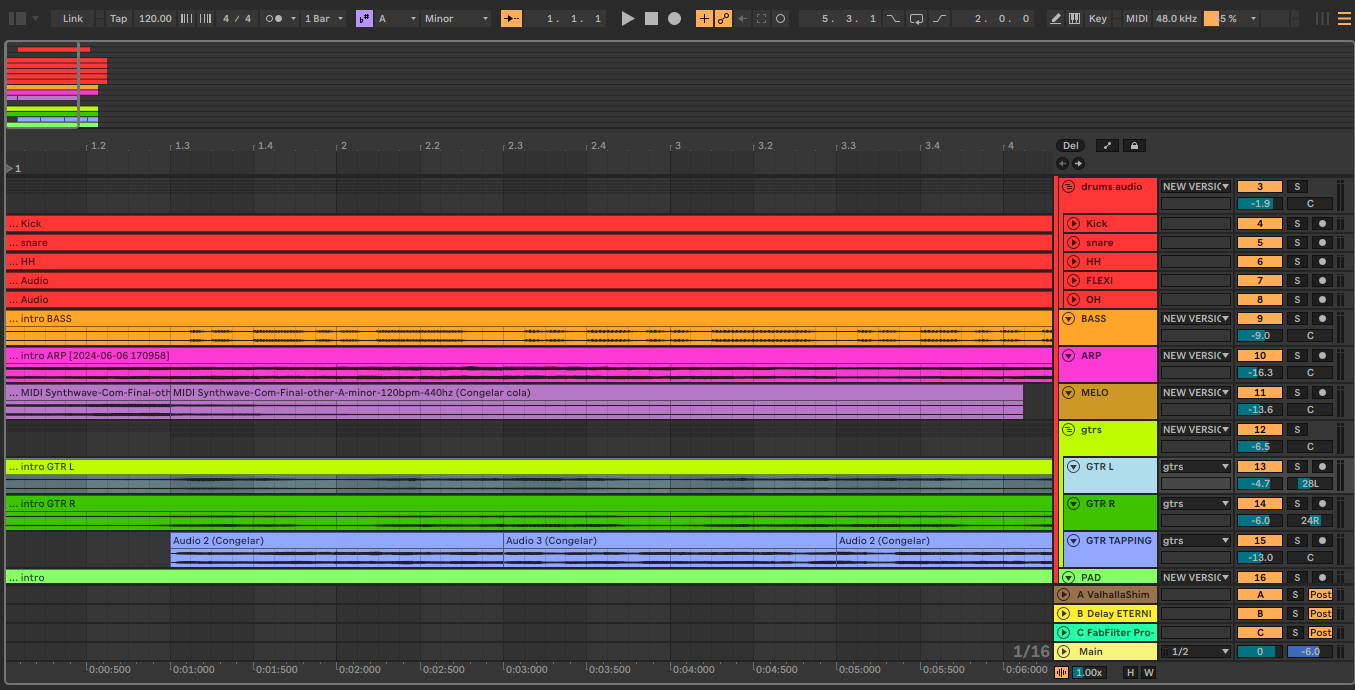This screenshot has width=1355, height=690.
Task: Fold the BASS track
Action: (x=1068, y=319)
